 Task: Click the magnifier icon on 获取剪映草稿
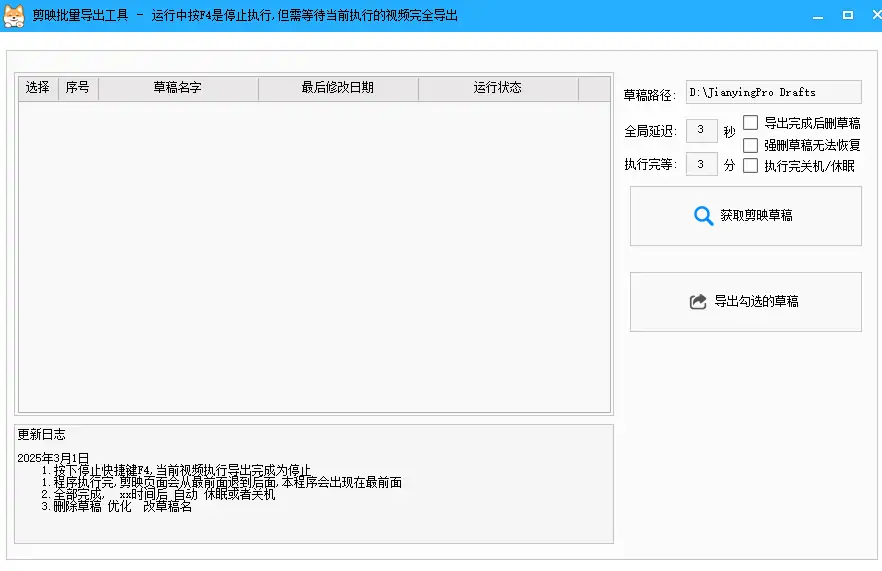[x=703, y=215]
